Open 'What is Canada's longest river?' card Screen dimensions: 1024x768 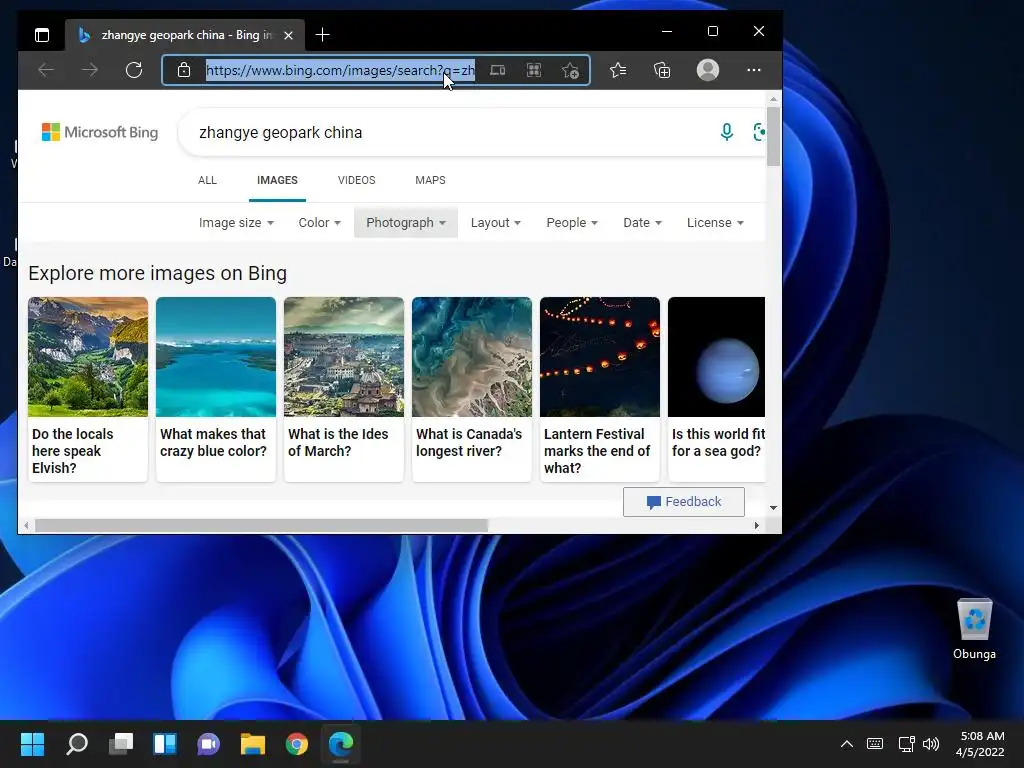click(472, 389)
